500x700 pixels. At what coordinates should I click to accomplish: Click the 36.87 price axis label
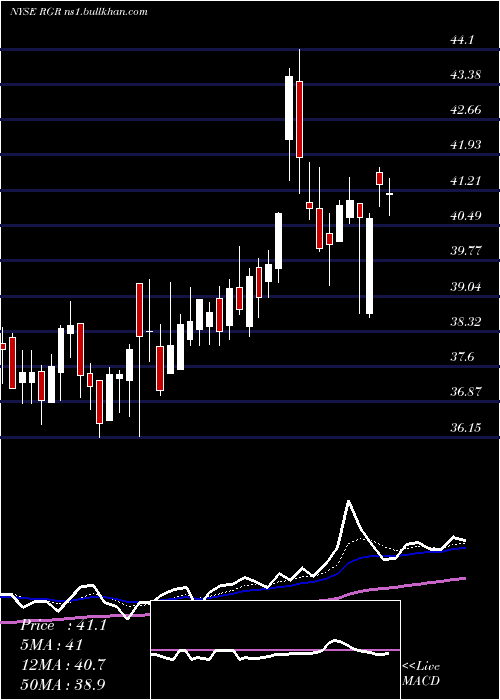point(466,392)
